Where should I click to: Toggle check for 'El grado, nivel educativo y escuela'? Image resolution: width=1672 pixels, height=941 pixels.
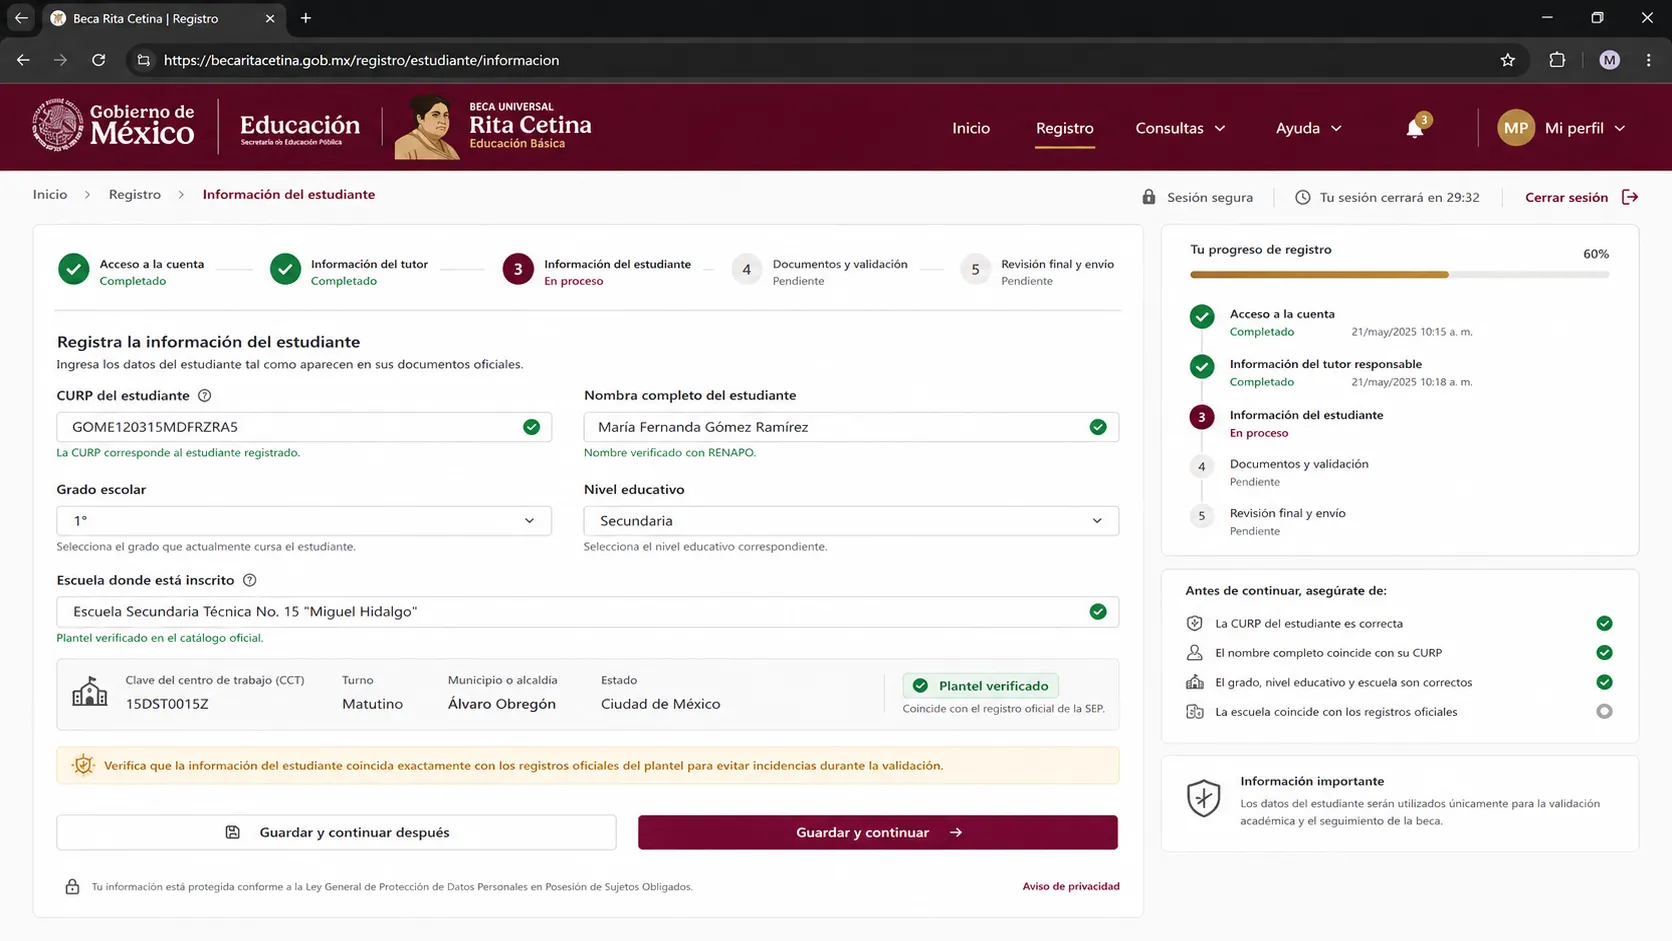pos(1604,682)
